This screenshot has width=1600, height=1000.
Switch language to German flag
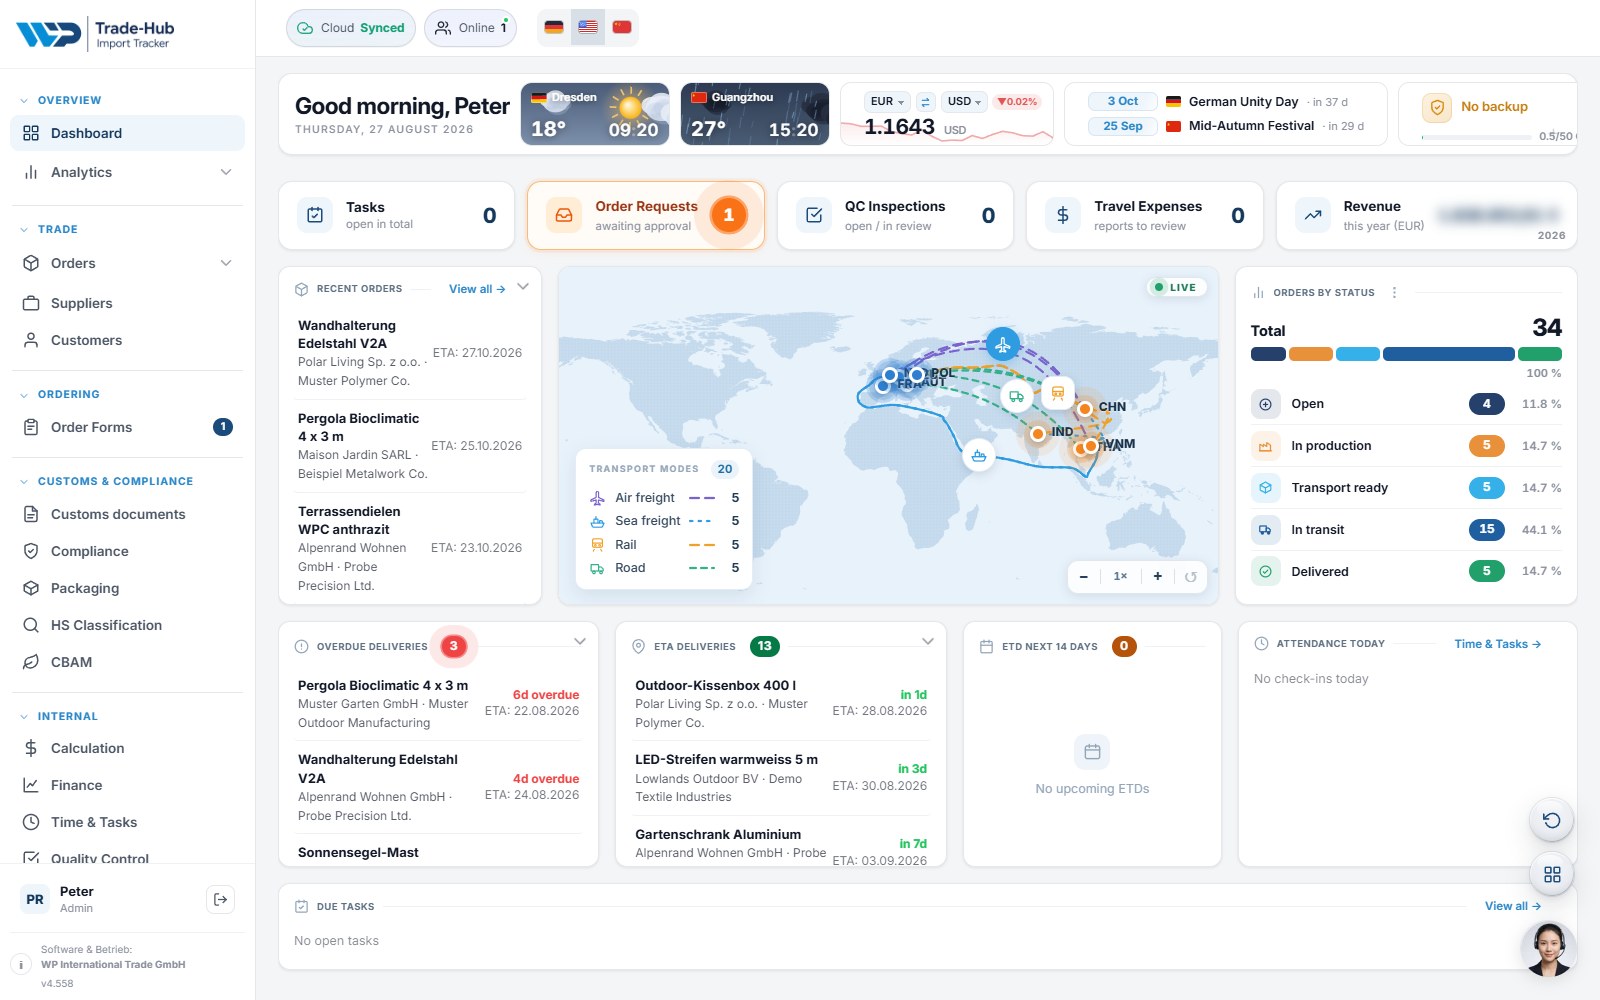click(554, 28)
